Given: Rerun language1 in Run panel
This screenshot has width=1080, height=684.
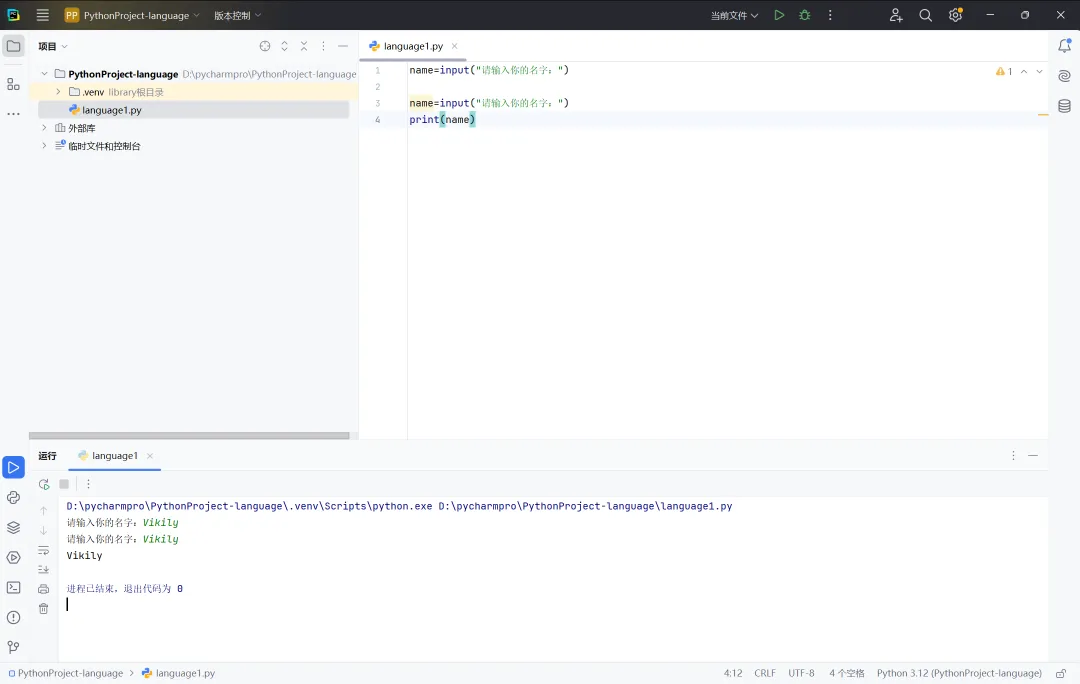Looking at the screenshot, I should tap(44, 484).
